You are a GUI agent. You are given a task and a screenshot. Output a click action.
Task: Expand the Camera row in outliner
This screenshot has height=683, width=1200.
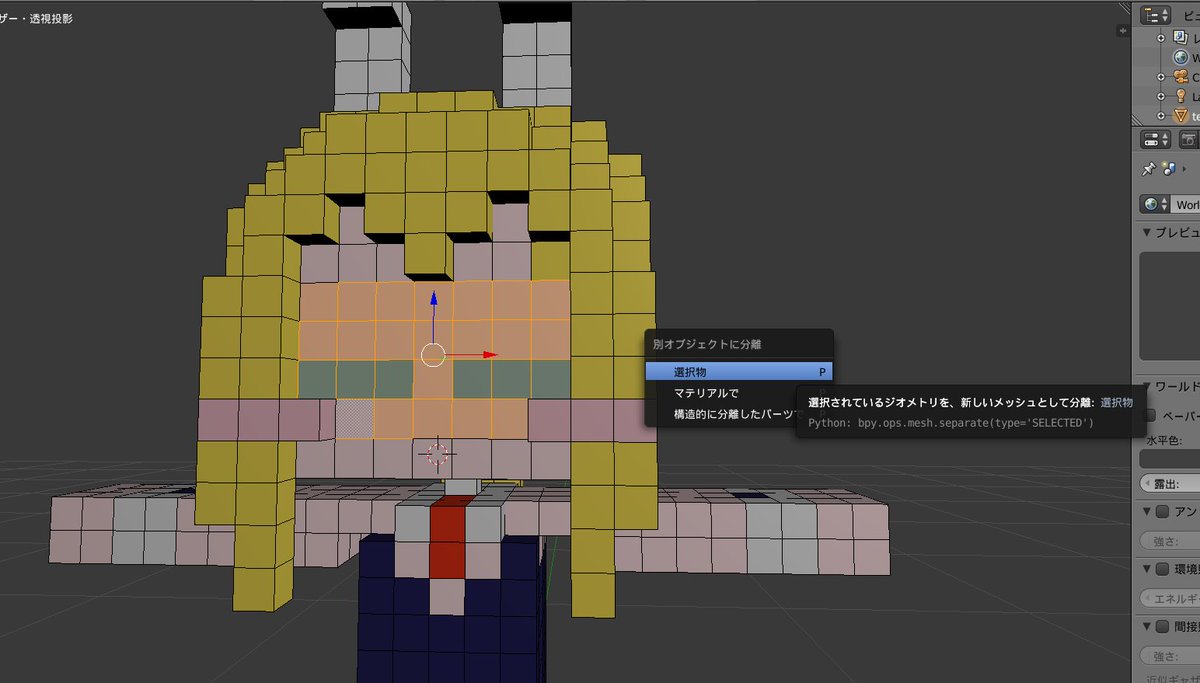click(x=1161, y=77)
